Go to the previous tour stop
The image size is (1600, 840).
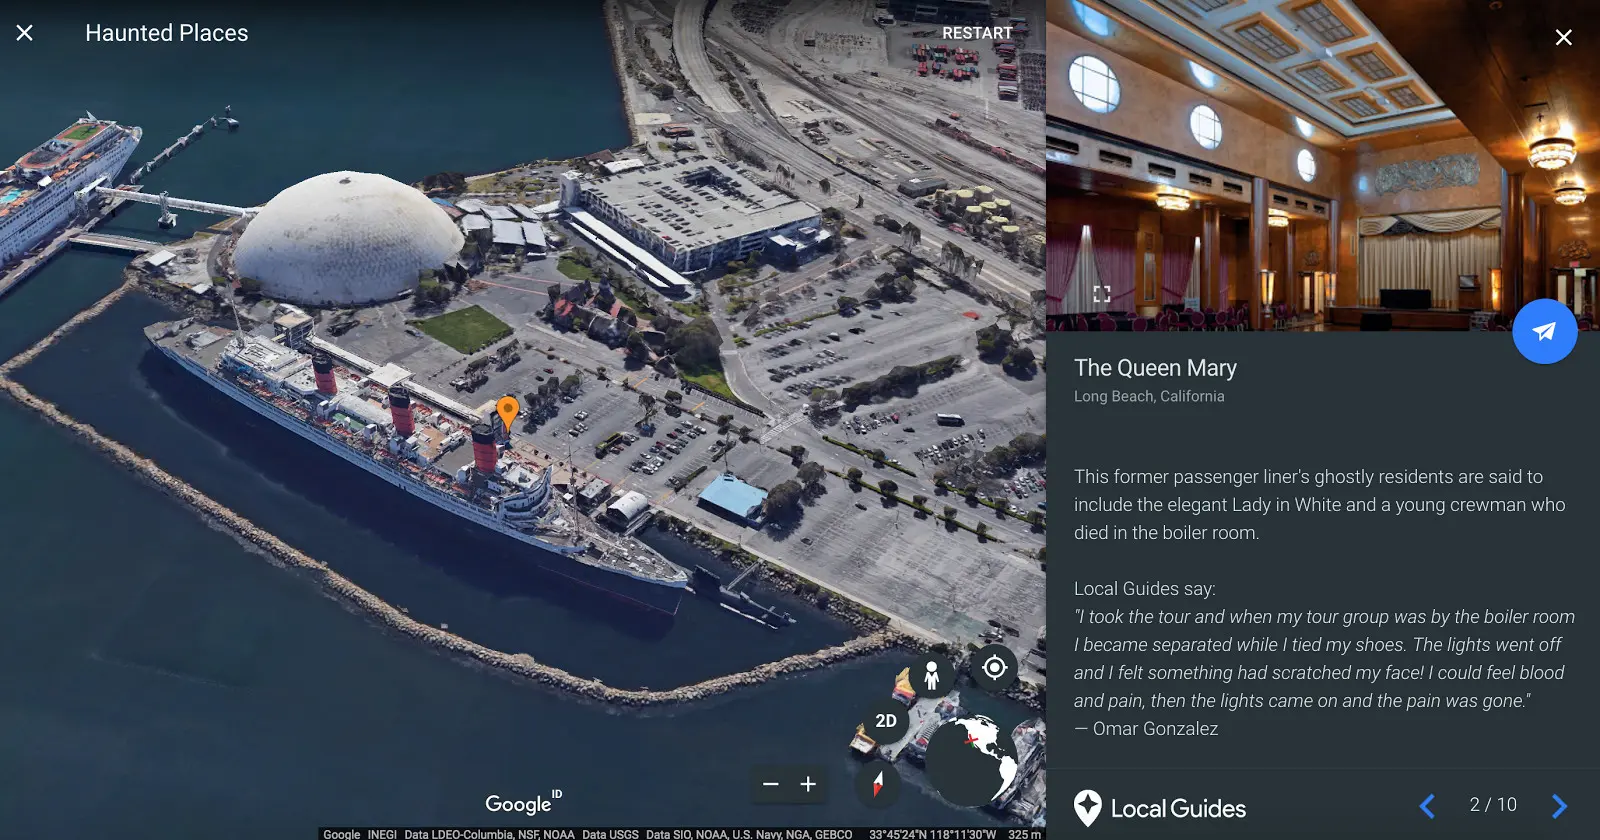(x=1427, y=806)
